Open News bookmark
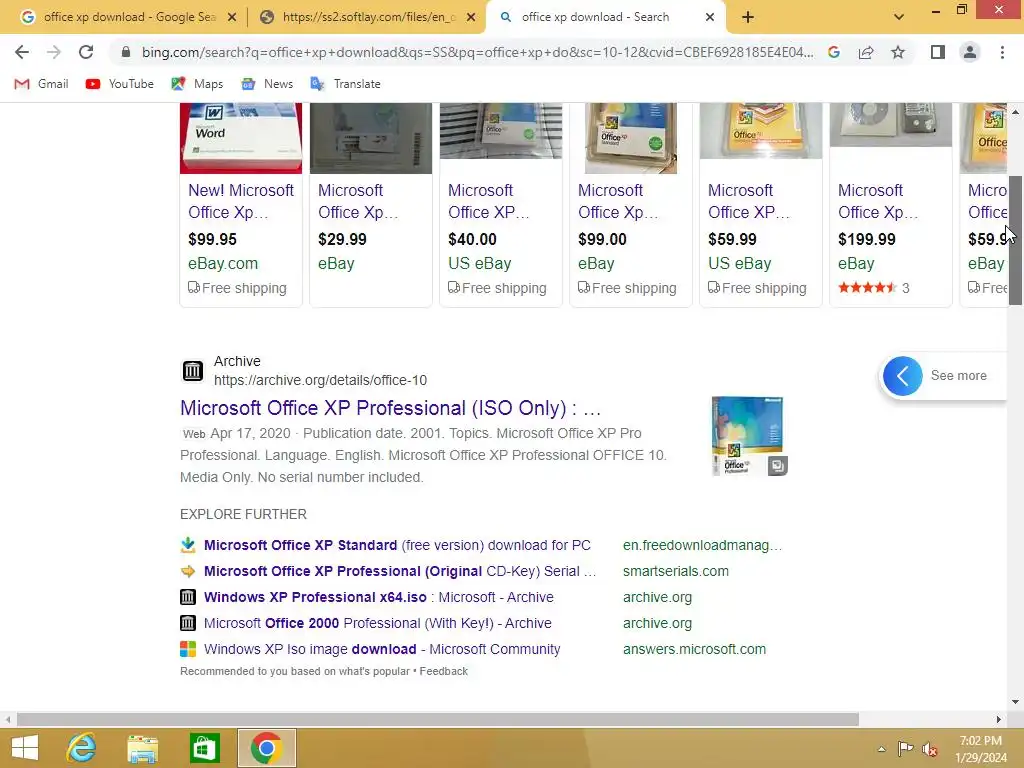1024x768 pixels. click(267, 84)
